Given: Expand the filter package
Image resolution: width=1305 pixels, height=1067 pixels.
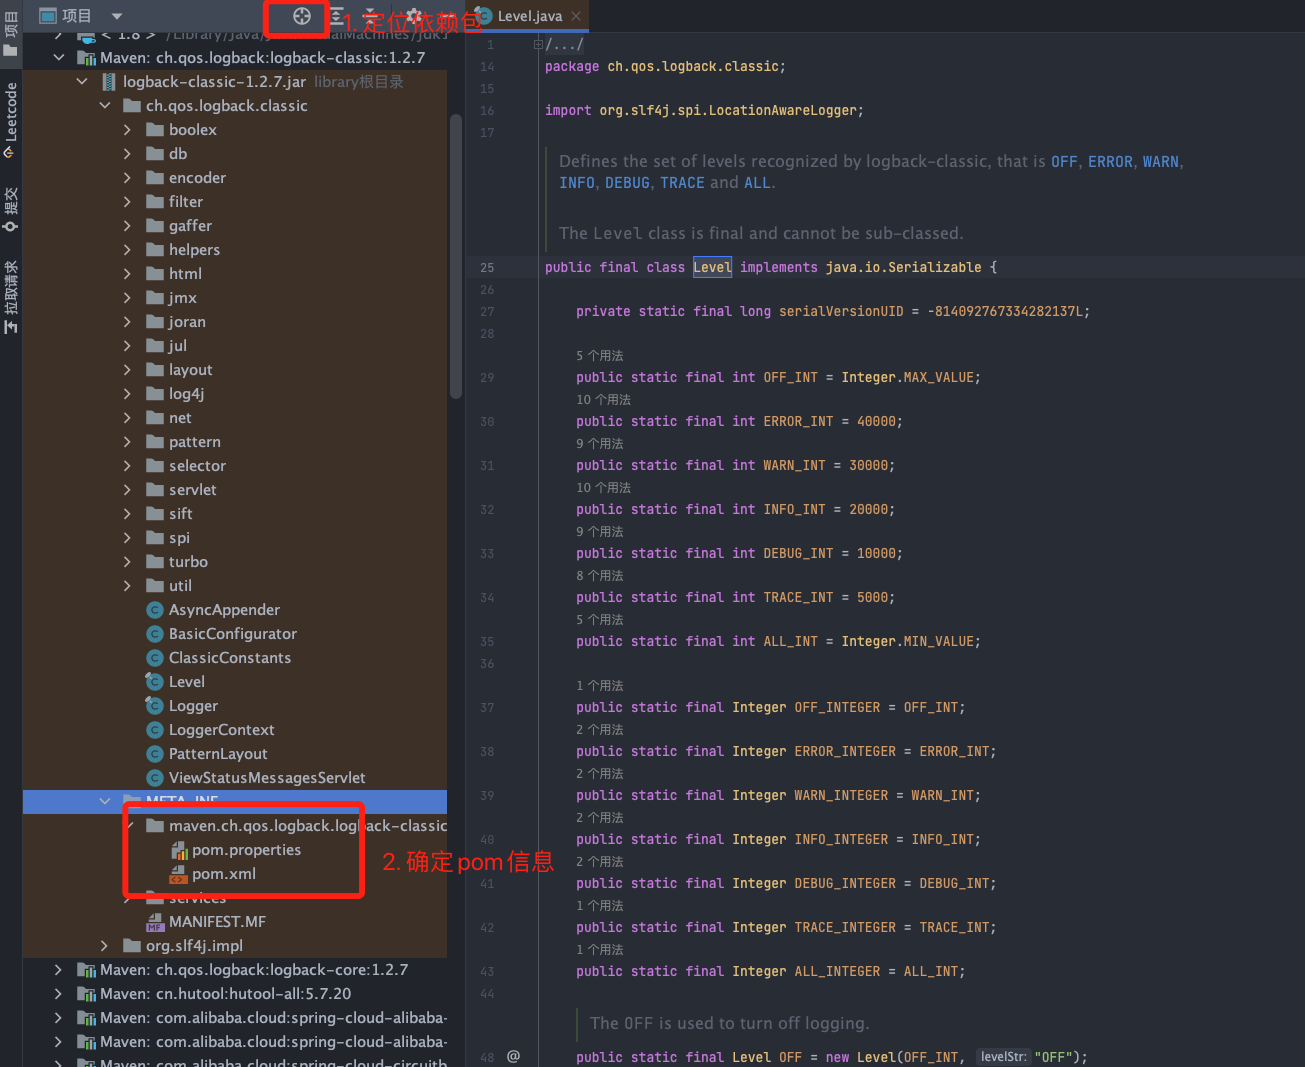Looking at the screenshot, I should click(x=127, y=202).
